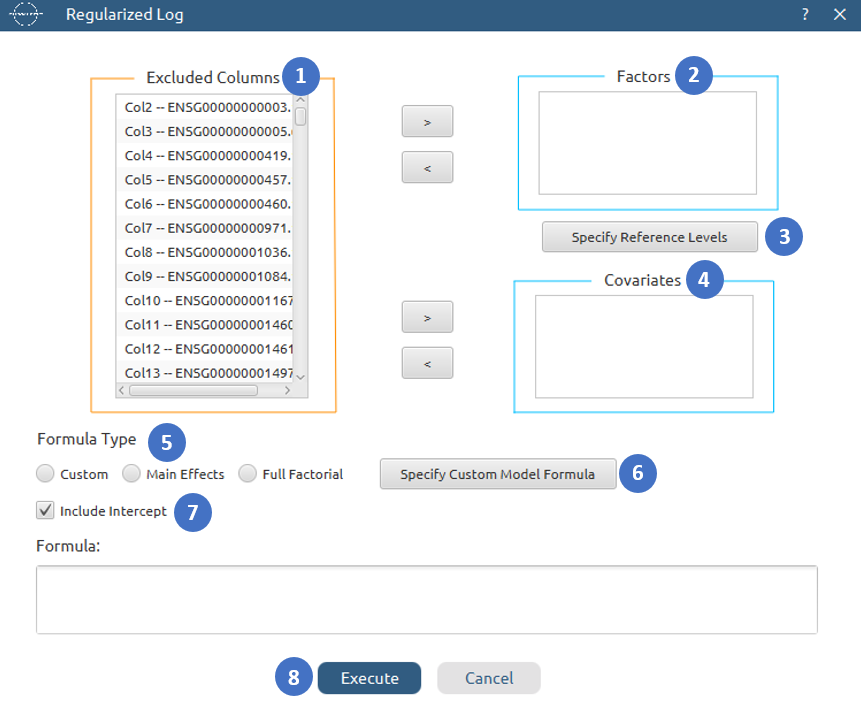This screenshot has width=861, height=722.
Task: Select Col9 -- ENSG00000001084 row
Action: (205, 276)
